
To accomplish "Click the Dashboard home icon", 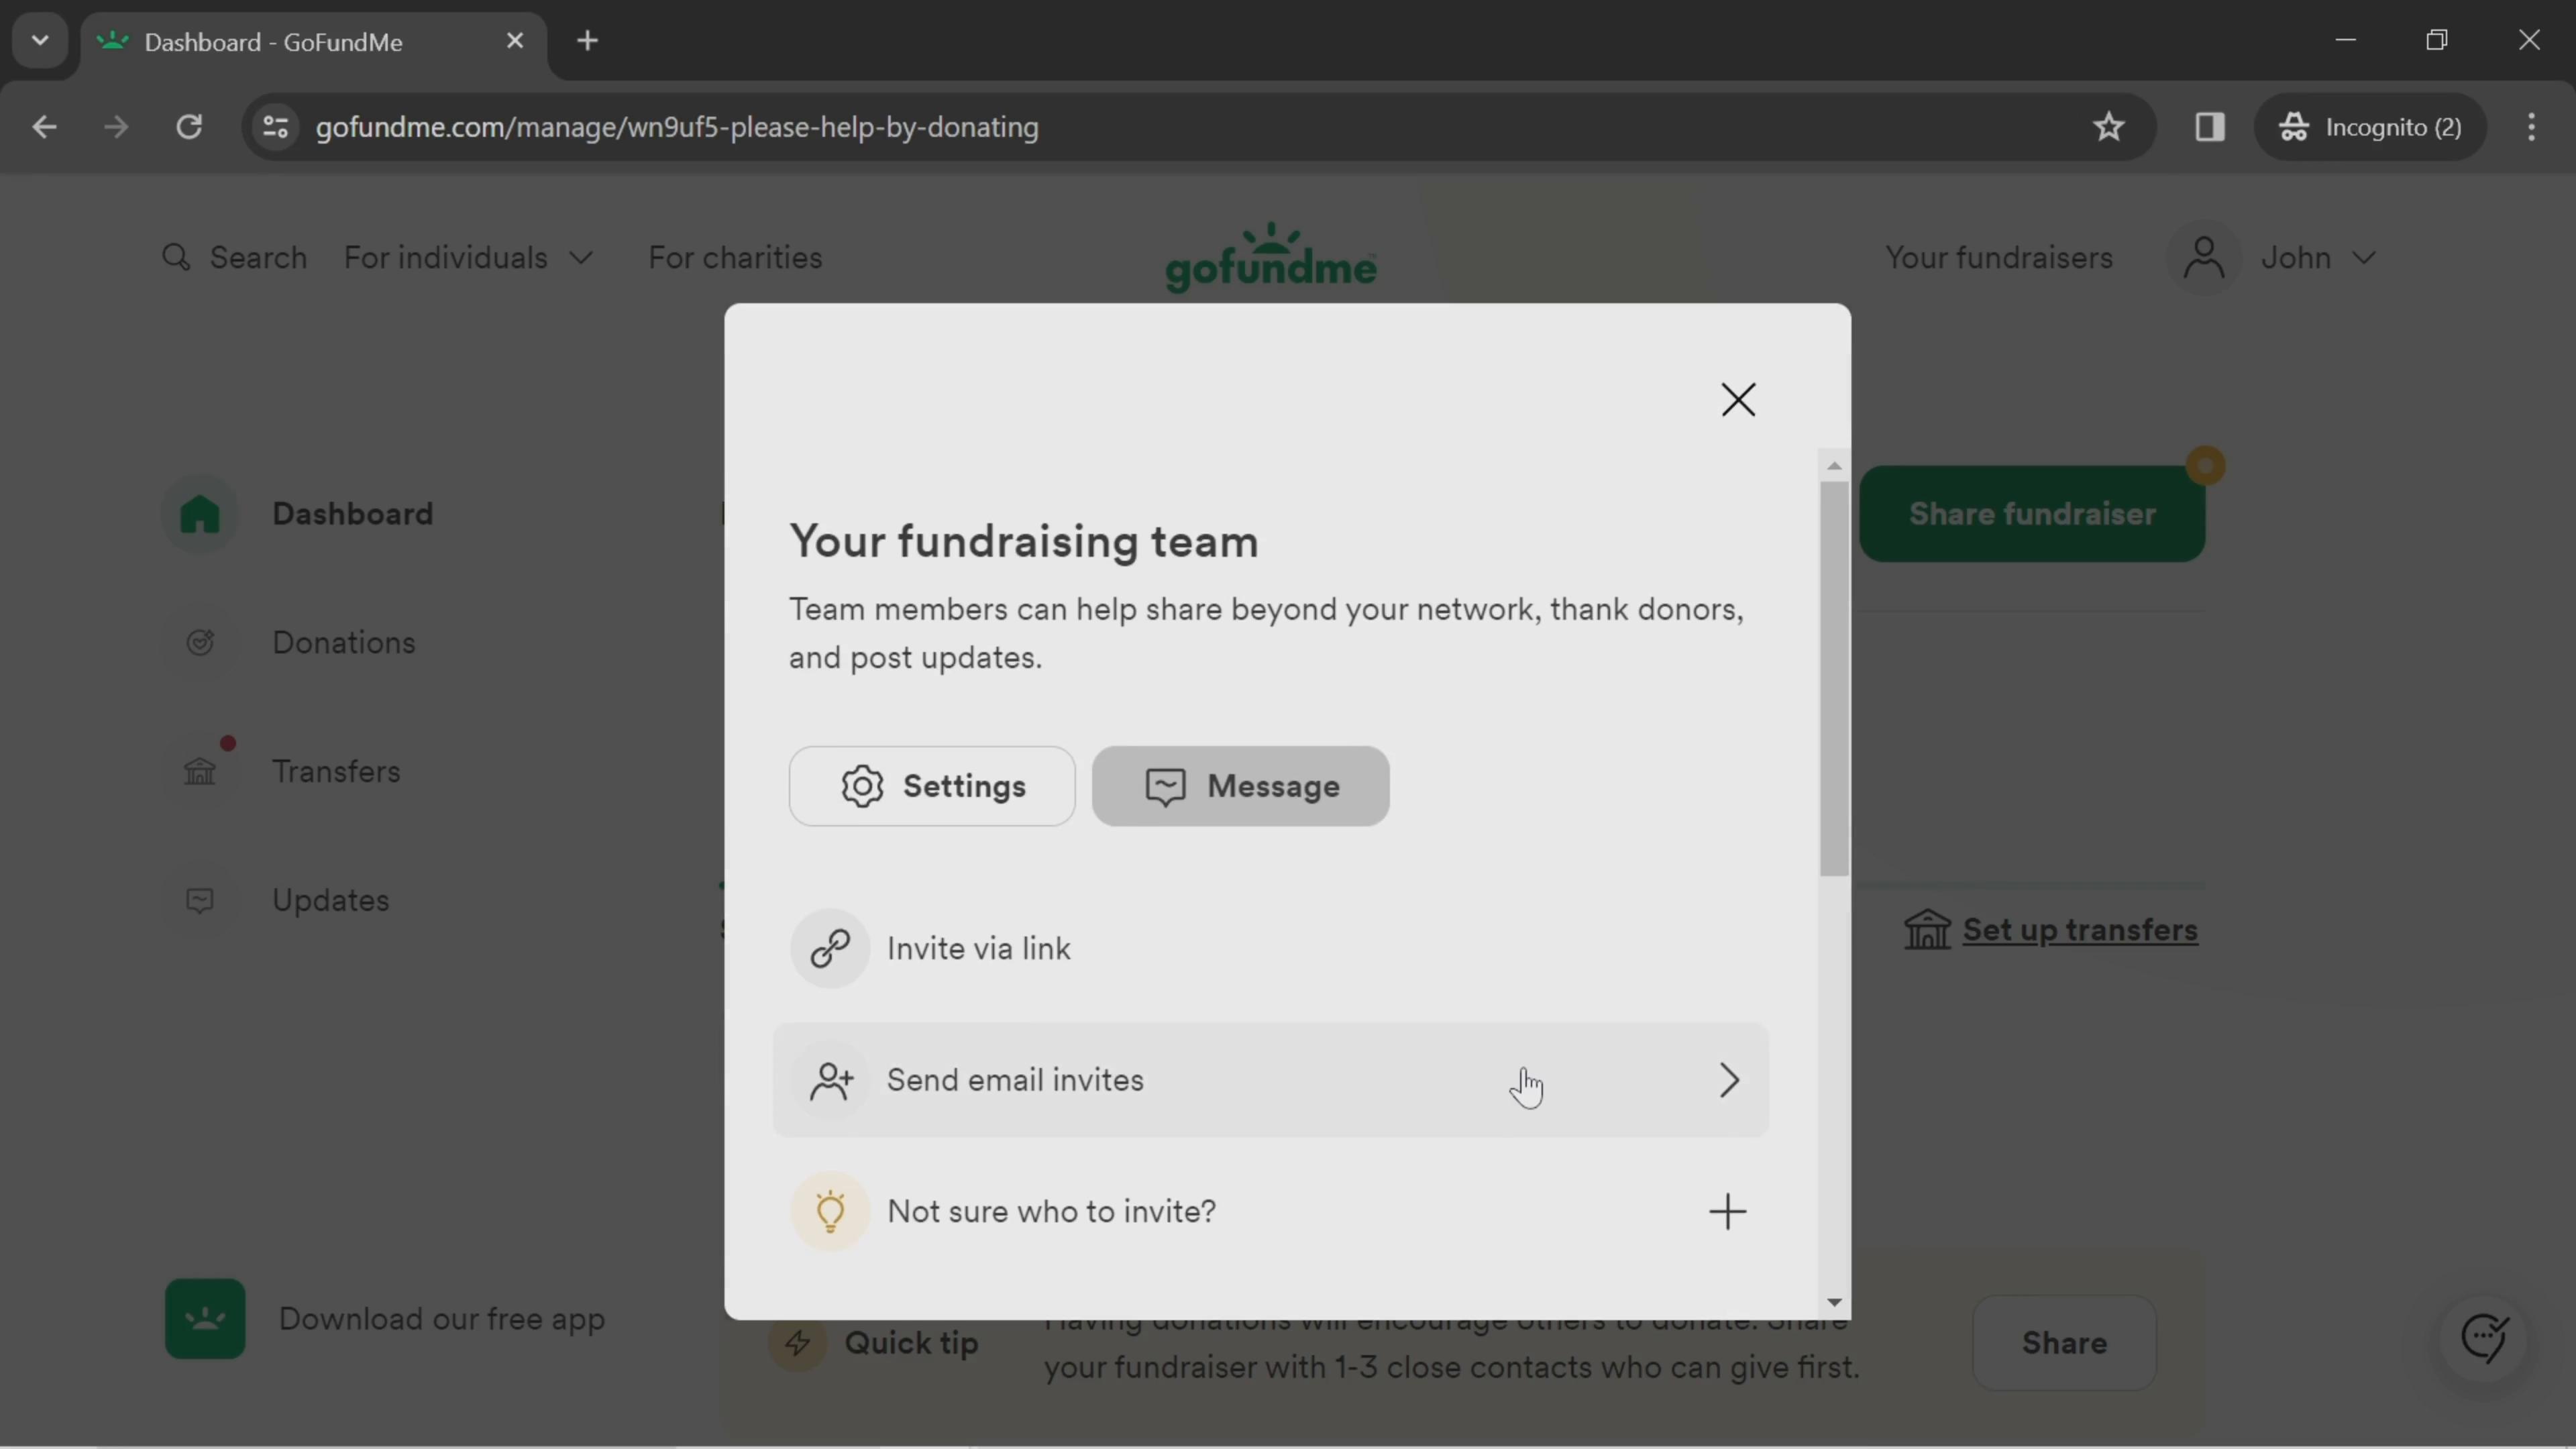I will coord(200,513).
